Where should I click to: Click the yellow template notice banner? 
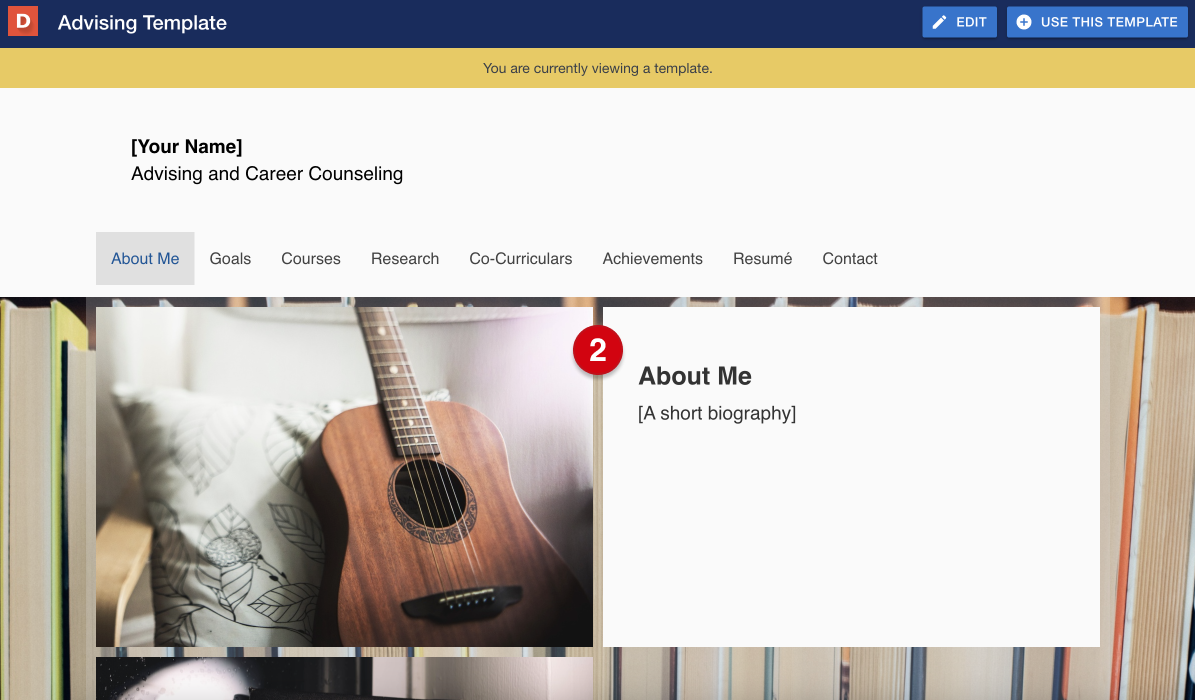597,69
